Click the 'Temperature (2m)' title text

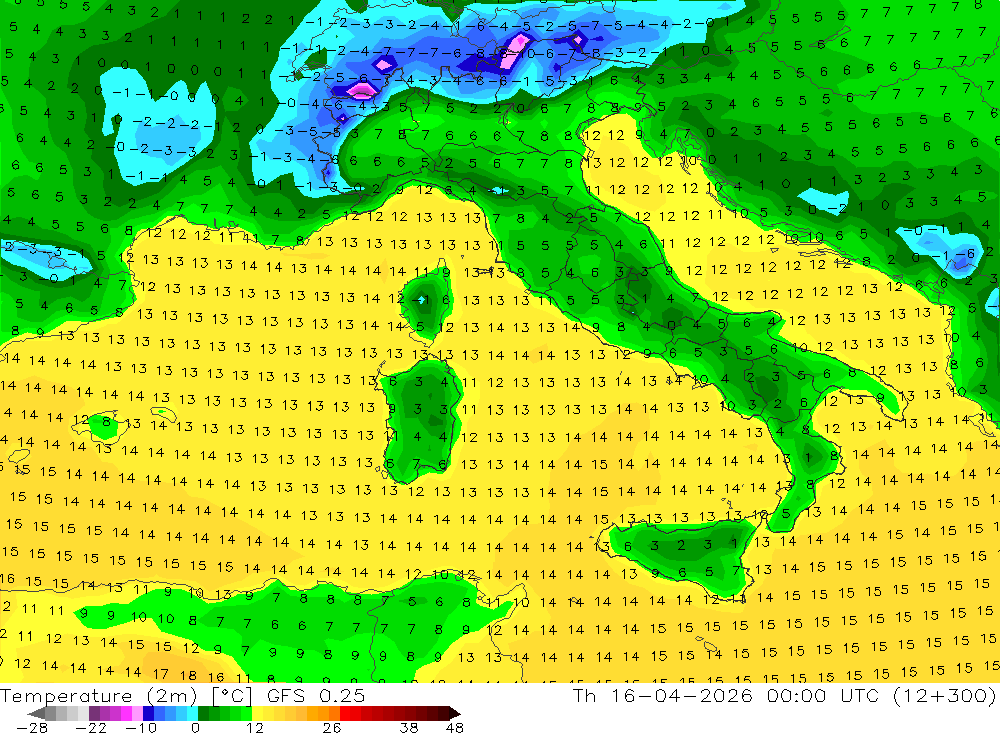(99, 696)
